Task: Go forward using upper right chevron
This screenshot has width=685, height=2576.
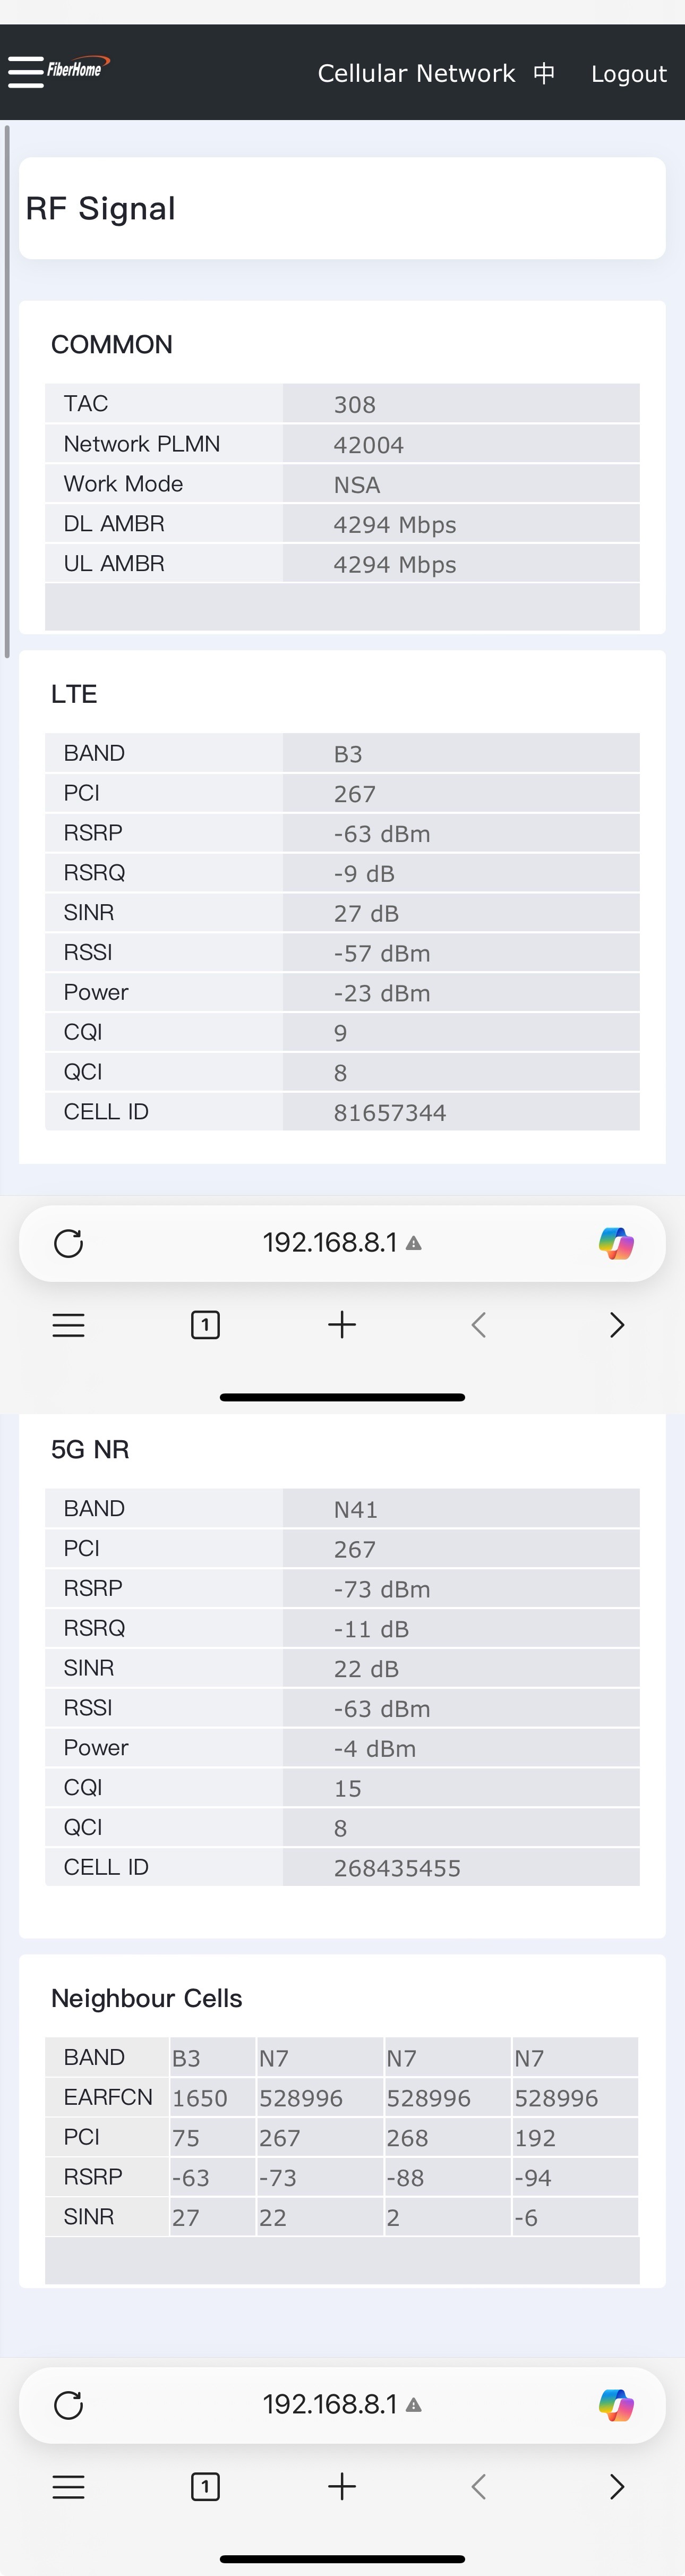Action: click(616, 1325)
